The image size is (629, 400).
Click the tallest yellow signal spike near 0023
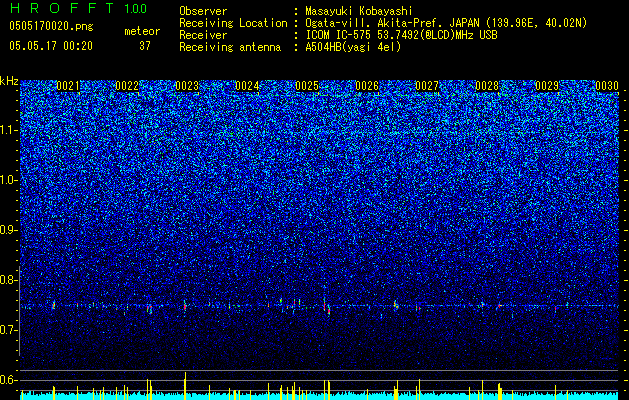point(185,386)
